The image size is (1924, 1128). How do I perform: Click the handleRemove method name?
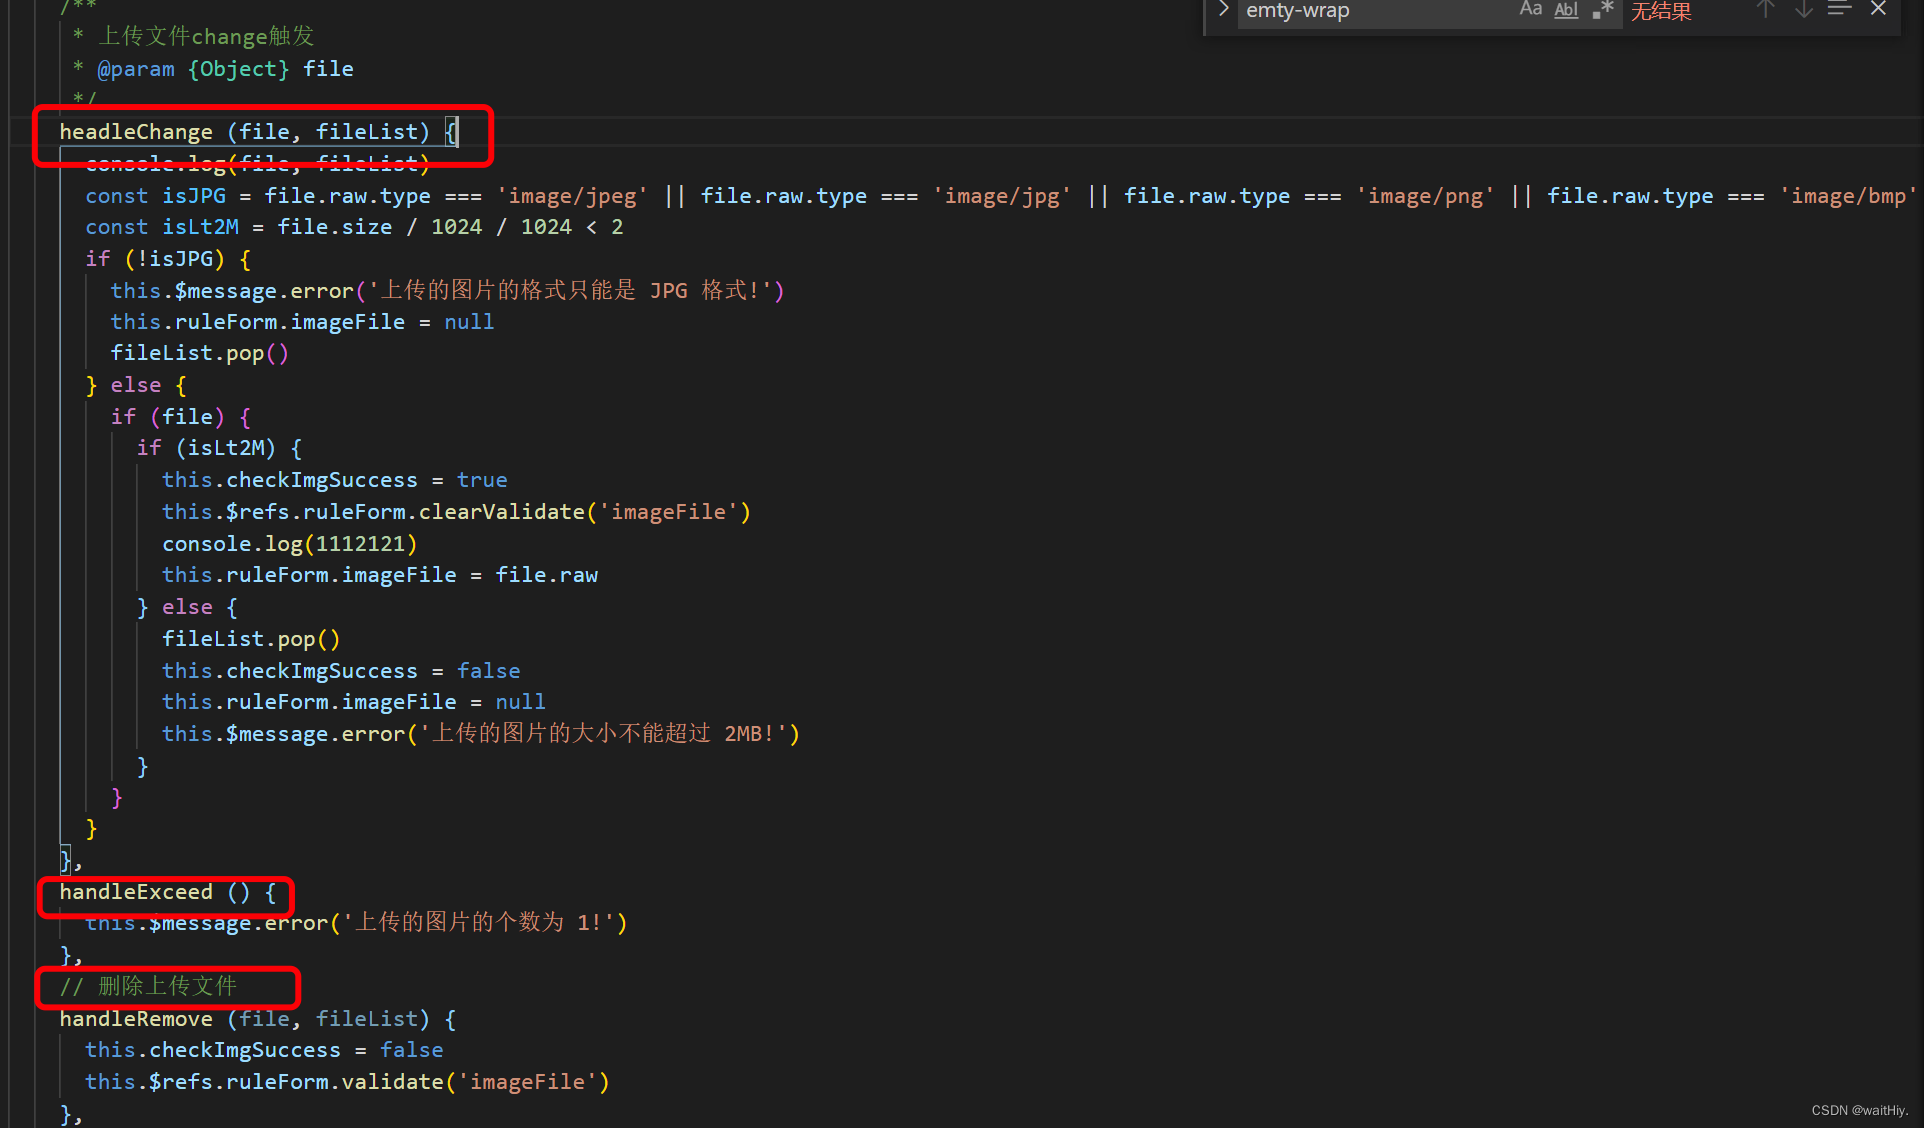[136, 1019]
